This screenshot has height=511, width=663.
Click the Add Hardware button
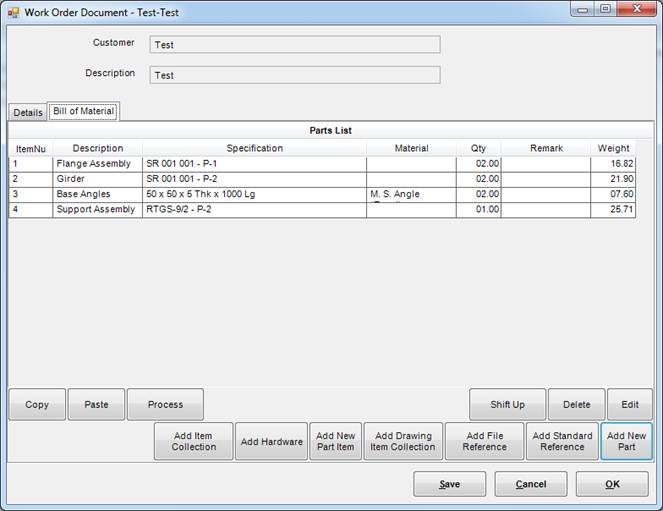coord(271,442)
